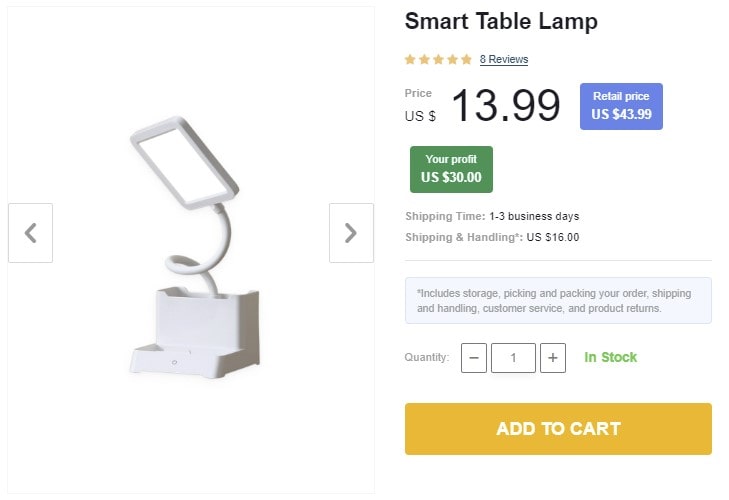729x500 pixels.
Task: Click the Smart Table Lamp product photo
Action: [x=190, y=250]
